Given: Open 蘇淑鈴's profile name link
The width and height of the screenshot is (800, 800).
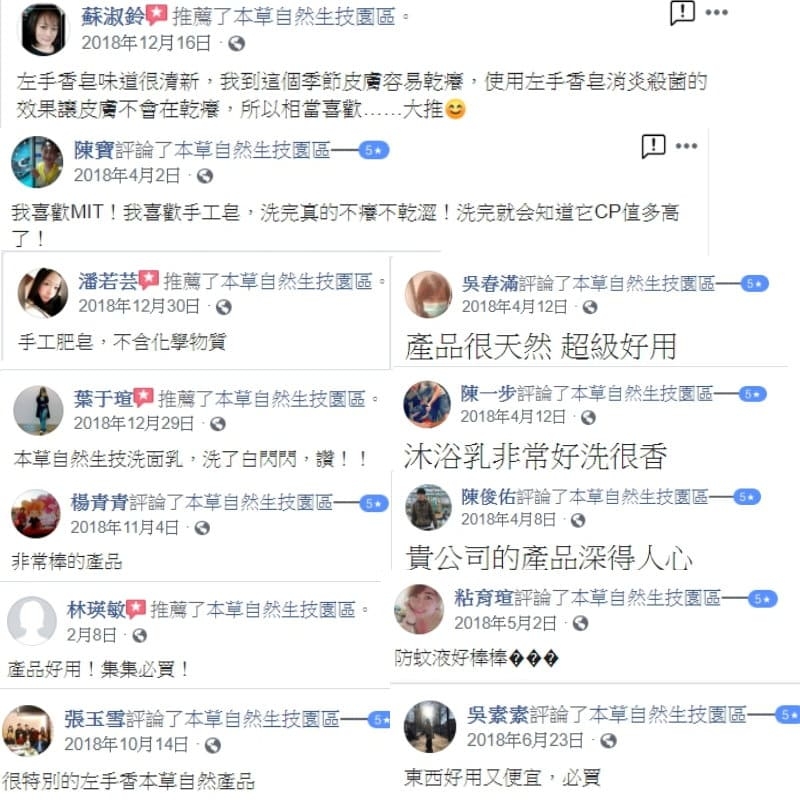Looking at the screenshot, I should 113,17.
